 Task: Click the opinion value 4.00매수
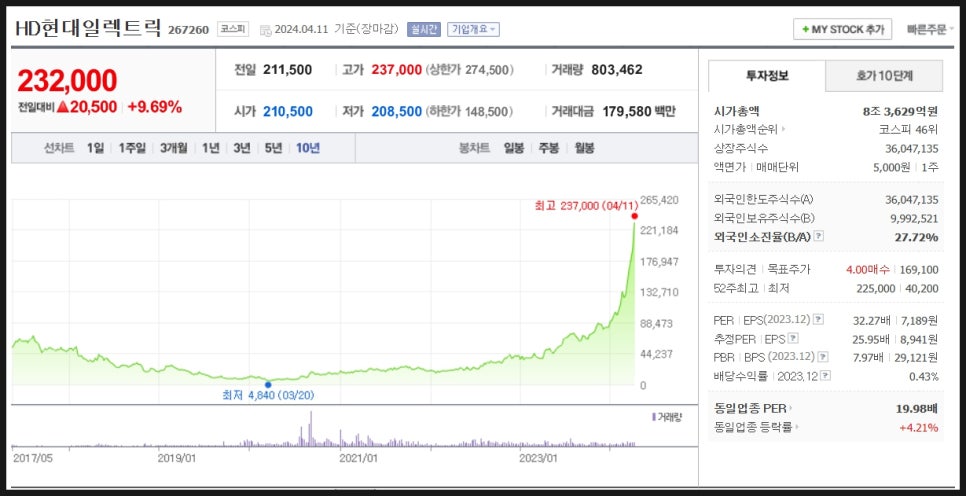click(868, 269)
